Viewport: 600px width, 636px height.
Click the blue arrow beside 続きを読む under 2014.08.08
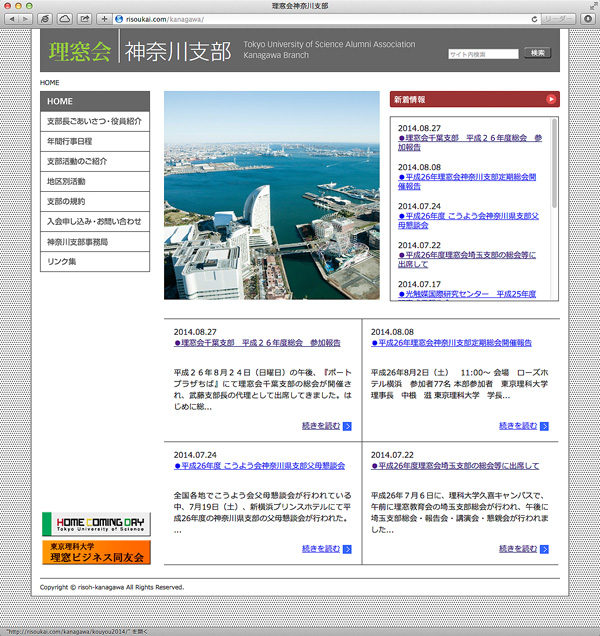point(544,426)
